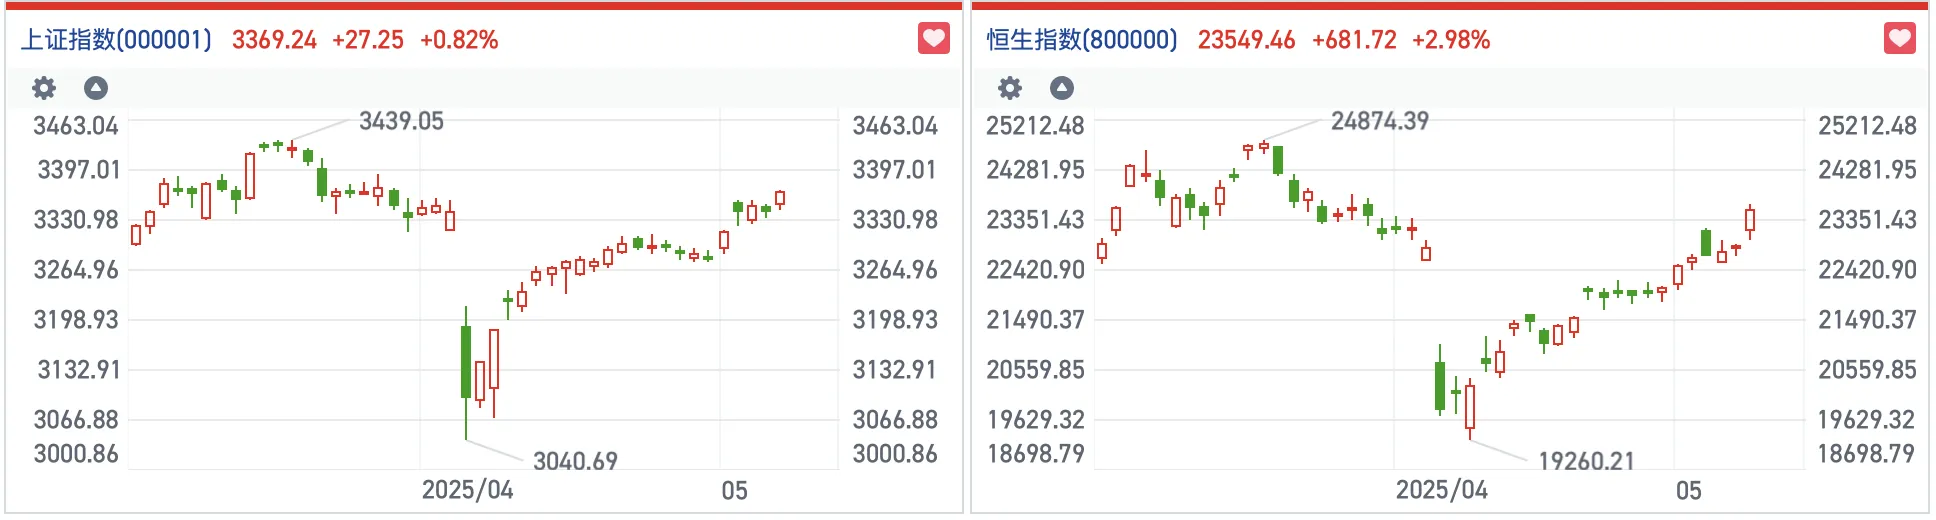The image size is (1936, 520).
Task: Click the 23549.46 latest price value
Action: pyautogui.click(x=1246, y=40)
